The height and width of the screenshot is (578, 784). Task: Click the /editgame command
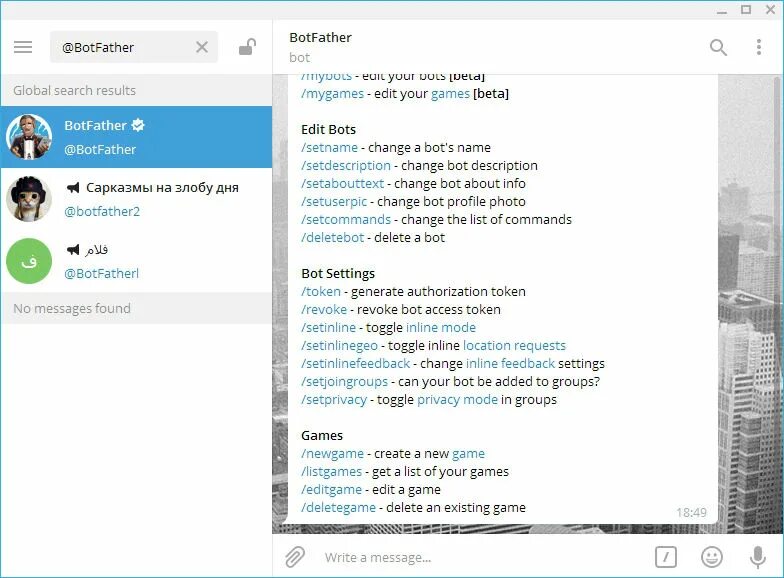[x=332, y=490]
